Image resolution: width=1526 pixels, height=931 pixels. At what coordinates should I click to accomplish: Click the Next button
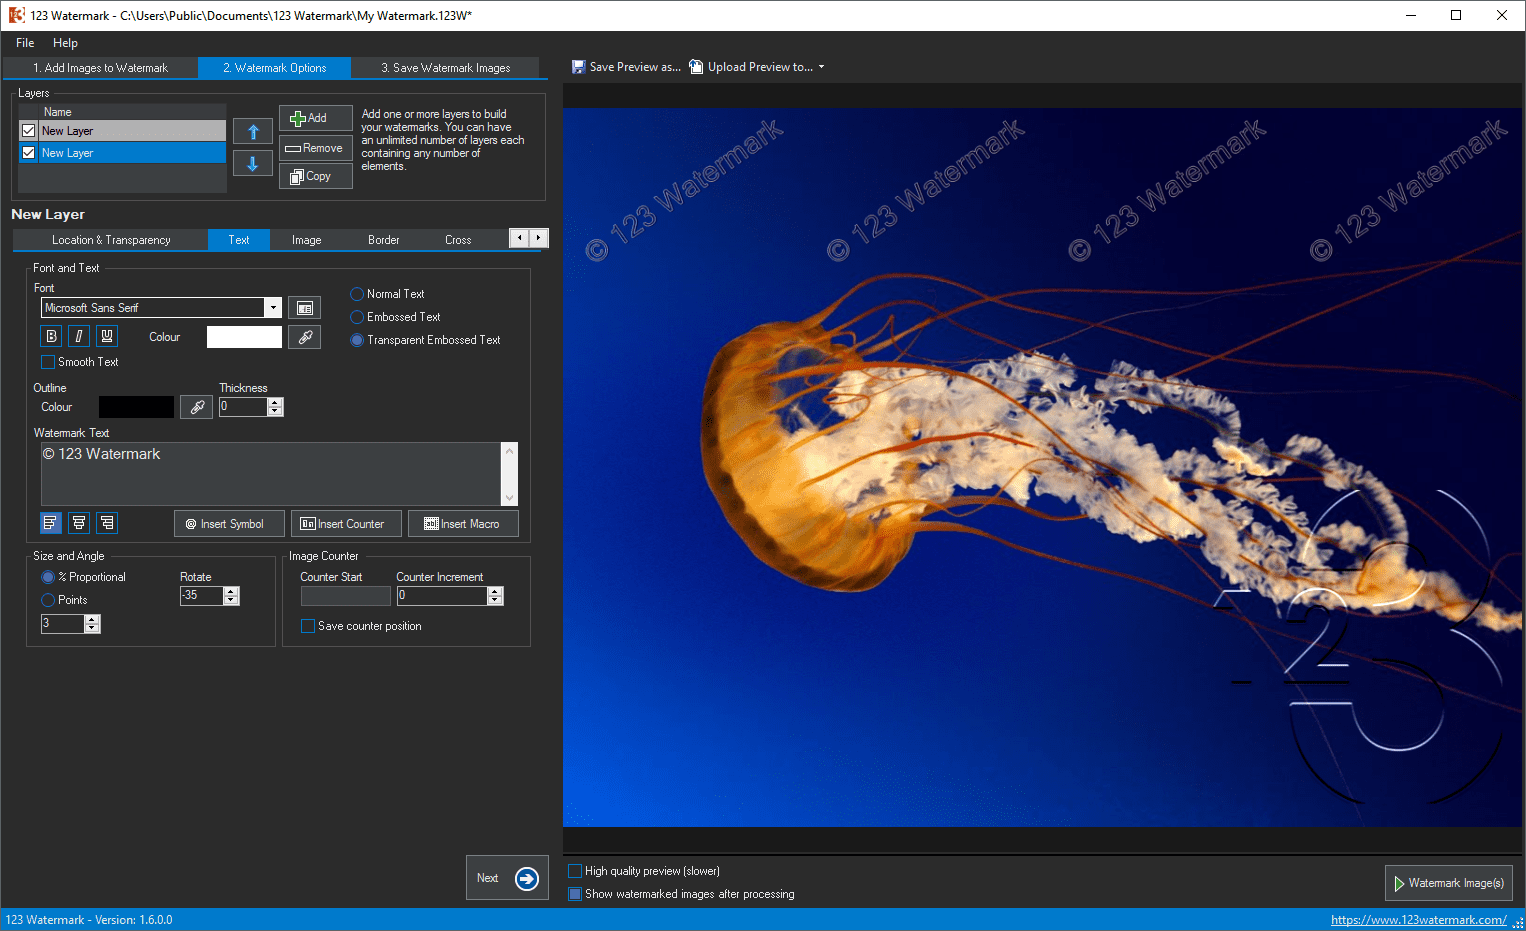[x=507, y=878]
